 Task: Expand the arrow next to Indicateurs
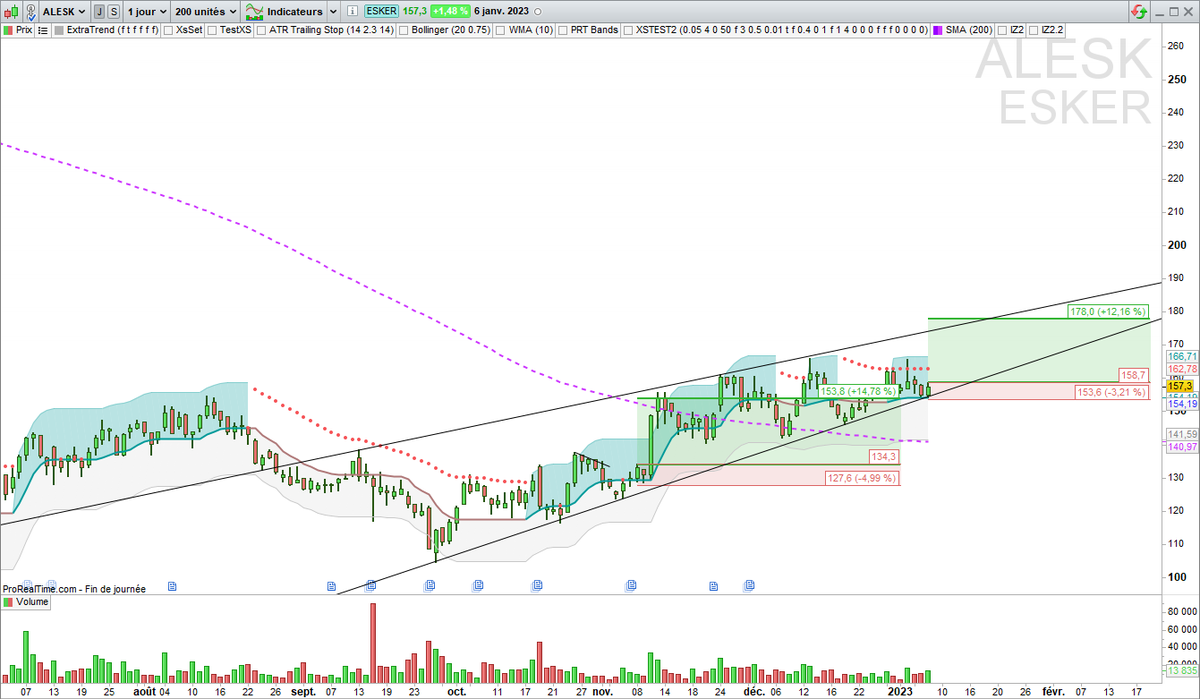333,12
